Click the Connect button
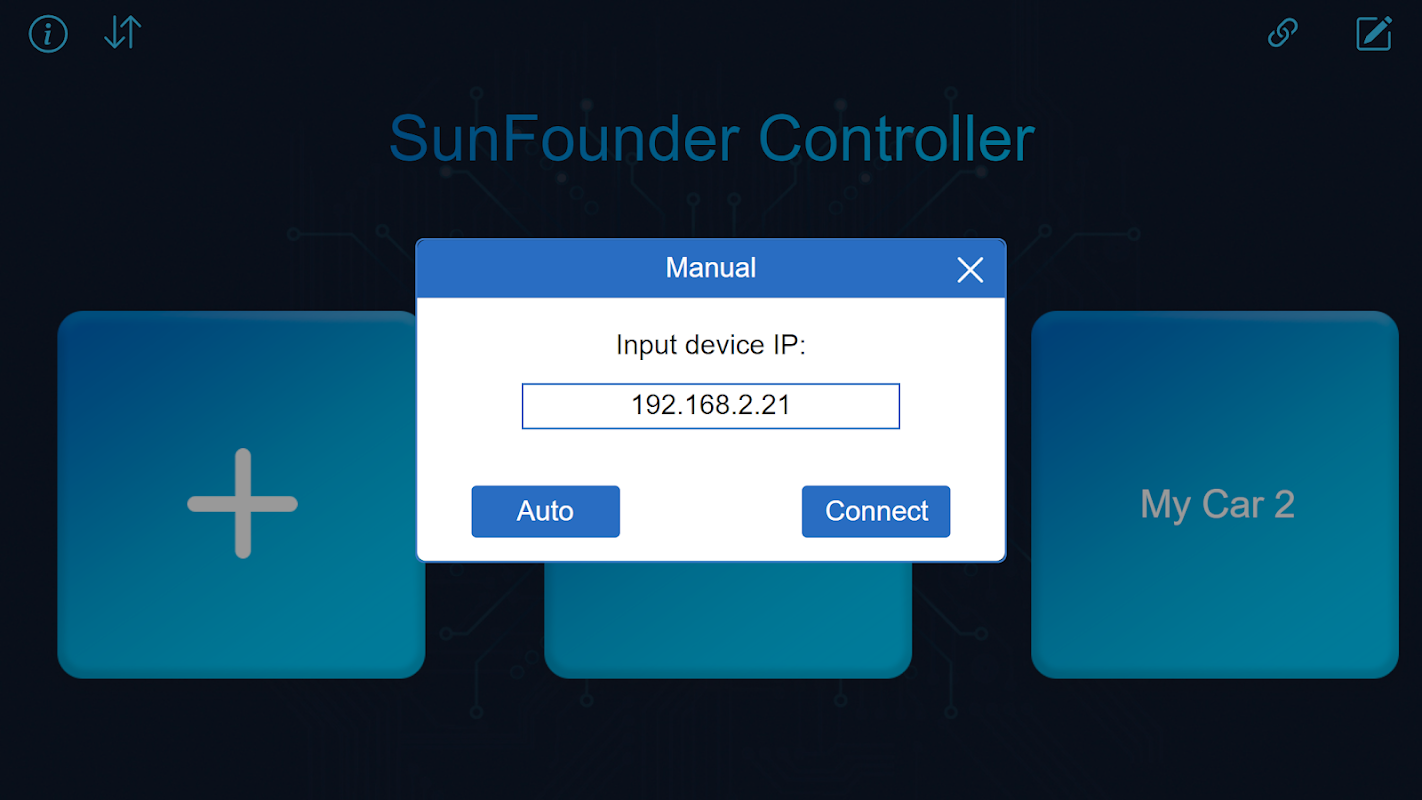1422x800 pixels. coord(876,511)
